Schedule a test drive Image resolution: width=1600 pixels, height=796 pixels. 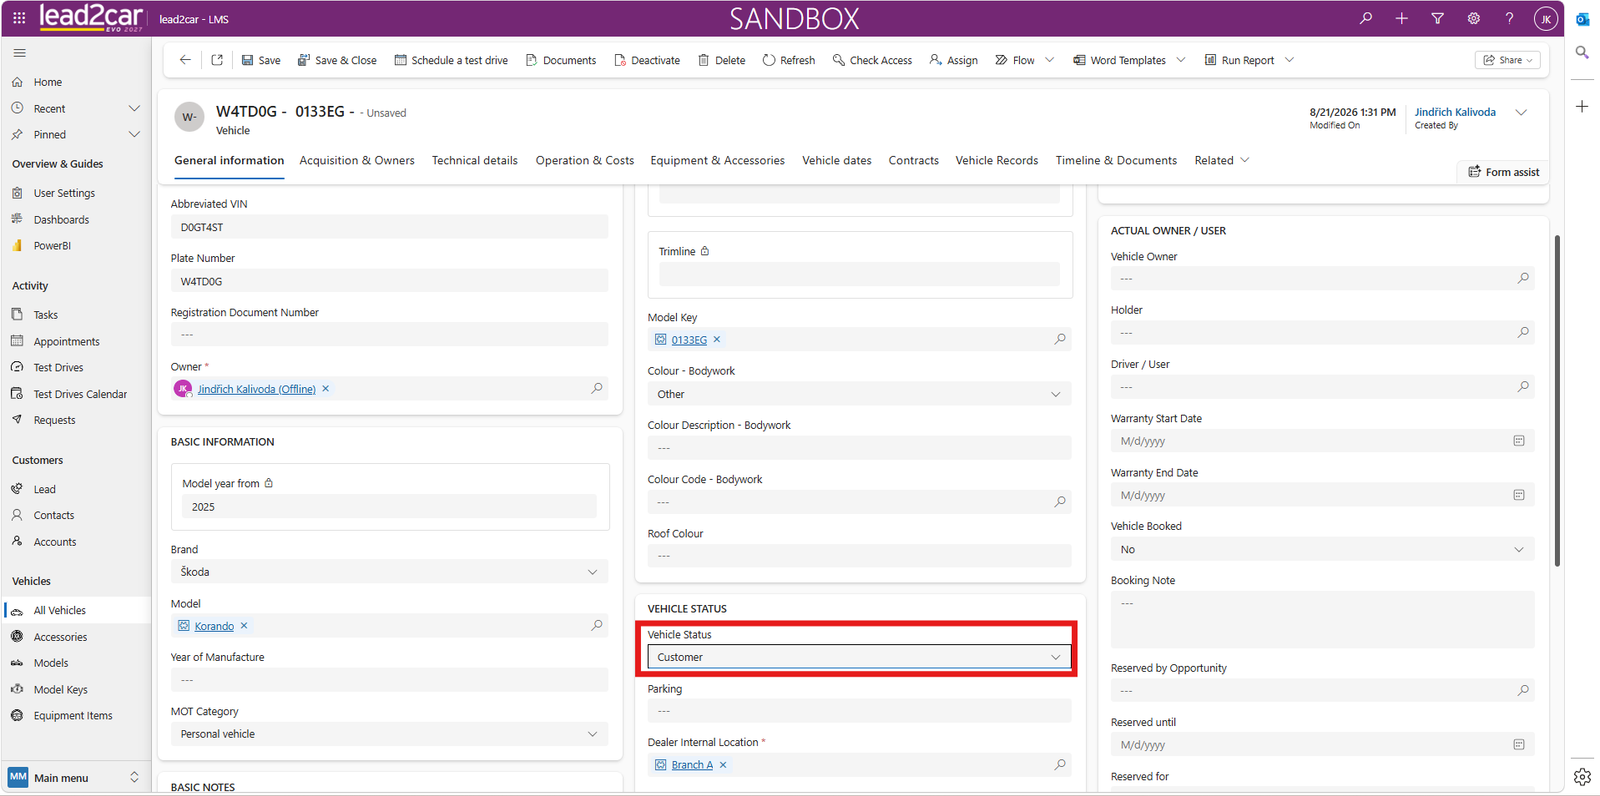point(451,60)
